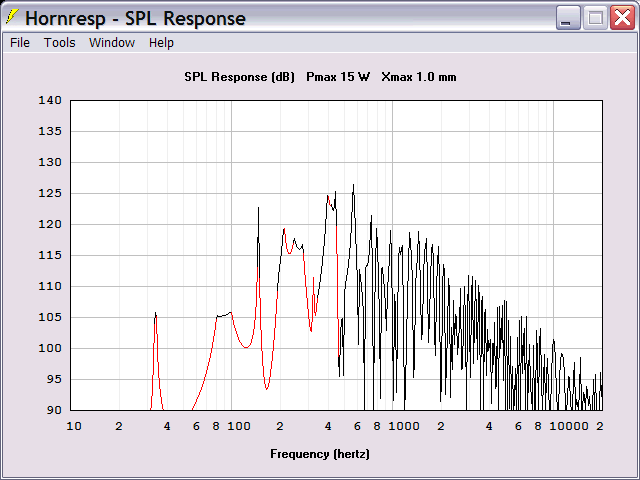The image size is (640, 480).
Task: Click the 10000 frequency axis label
Action: (x=569, y=426)
